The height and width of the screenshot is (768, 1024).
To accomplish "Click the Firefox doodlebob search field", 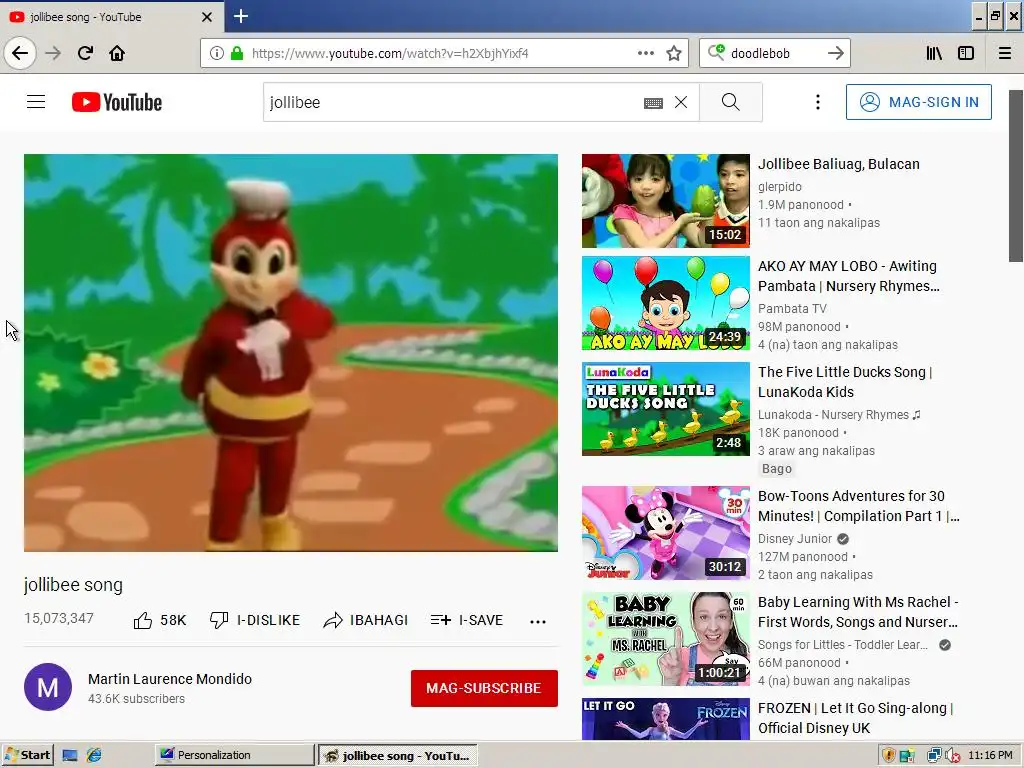I will pyautogui.click(x=774, y=53).
